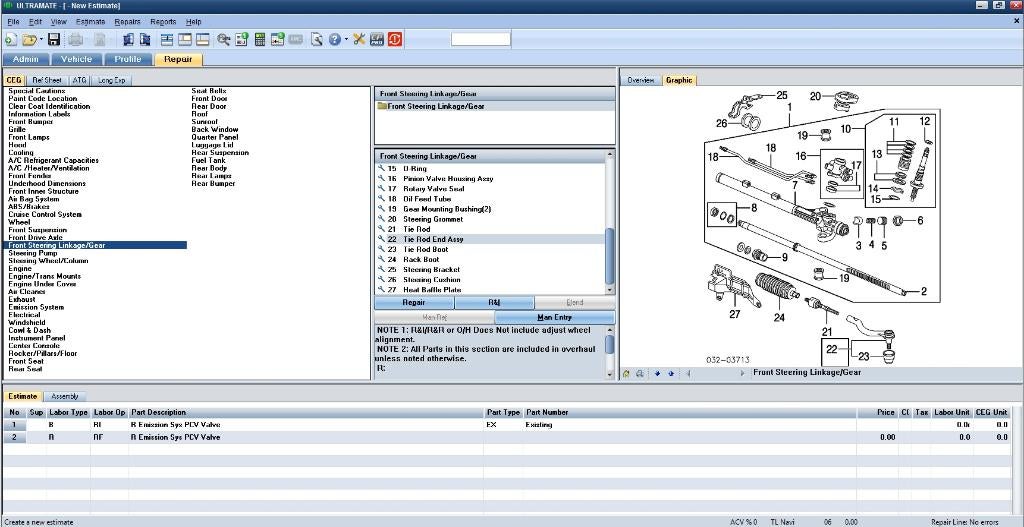Open the Help menu
1024x527 pixels.
(193, 22)
